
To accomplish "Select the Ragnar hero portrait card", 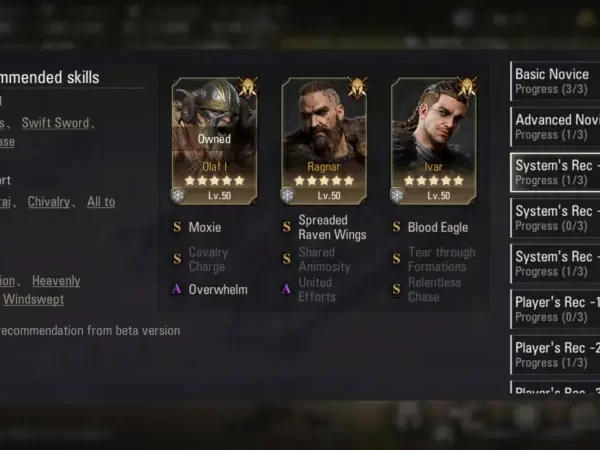I will coord(324,141).
